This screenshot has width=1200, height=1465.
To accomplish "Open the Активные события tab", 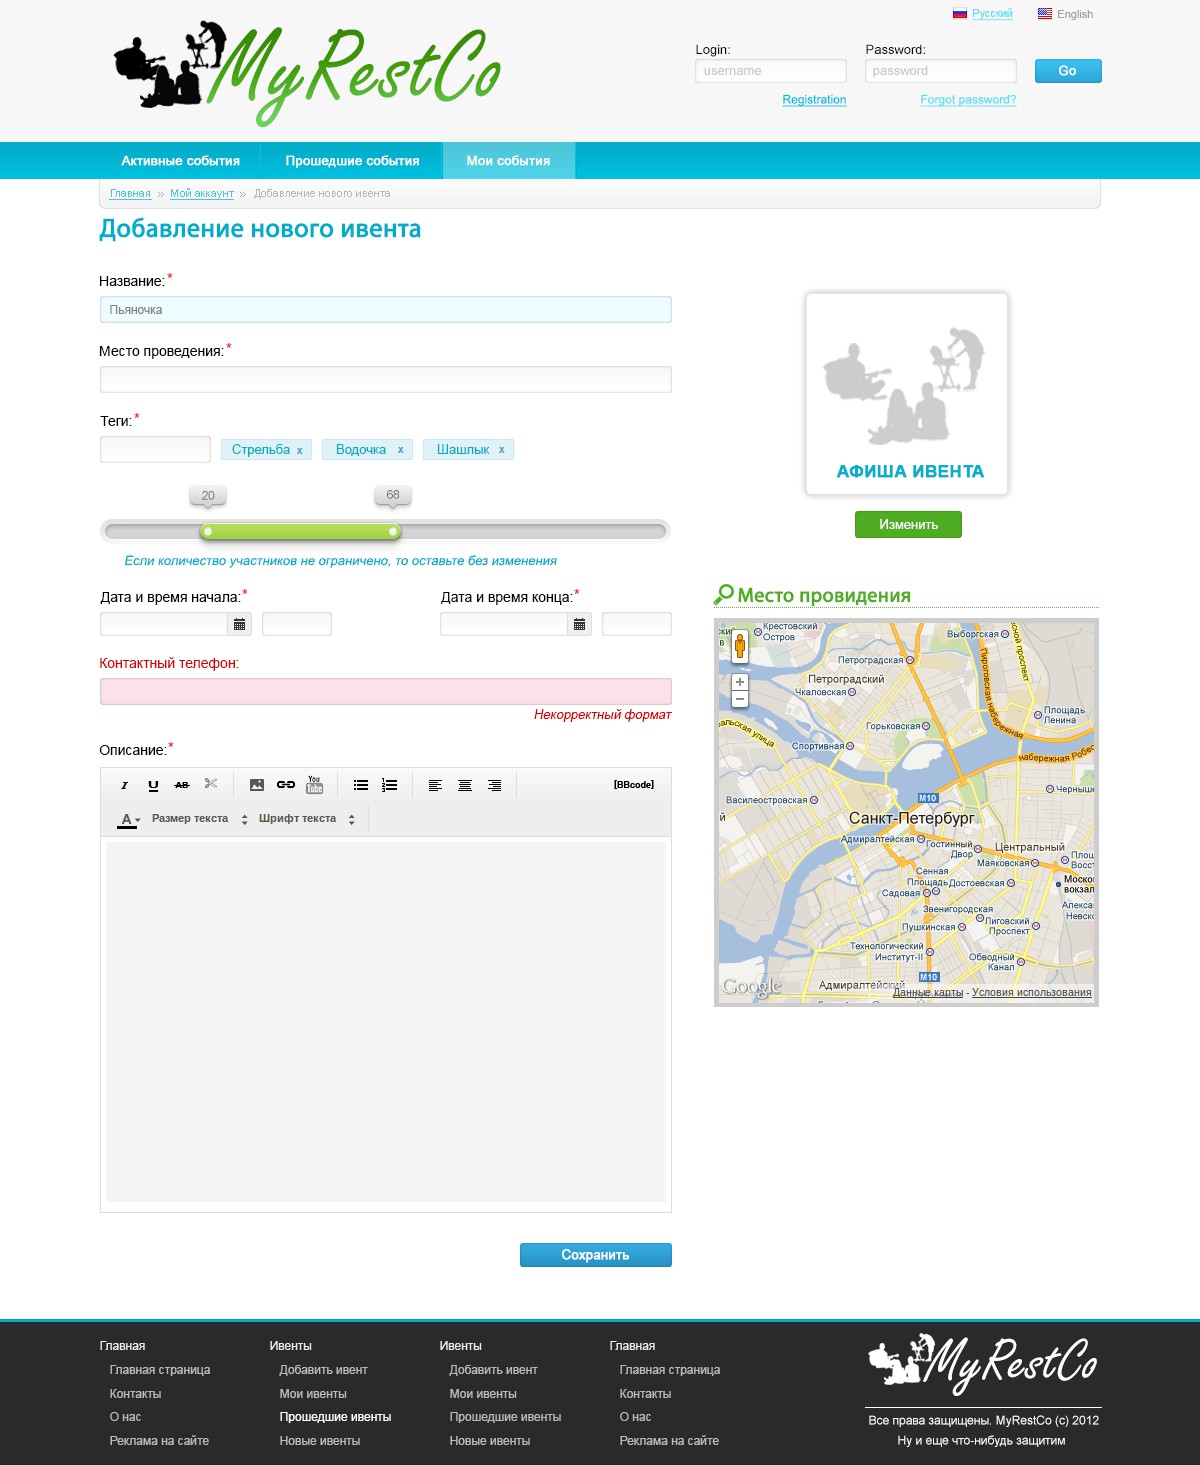I will click(181, 161).
